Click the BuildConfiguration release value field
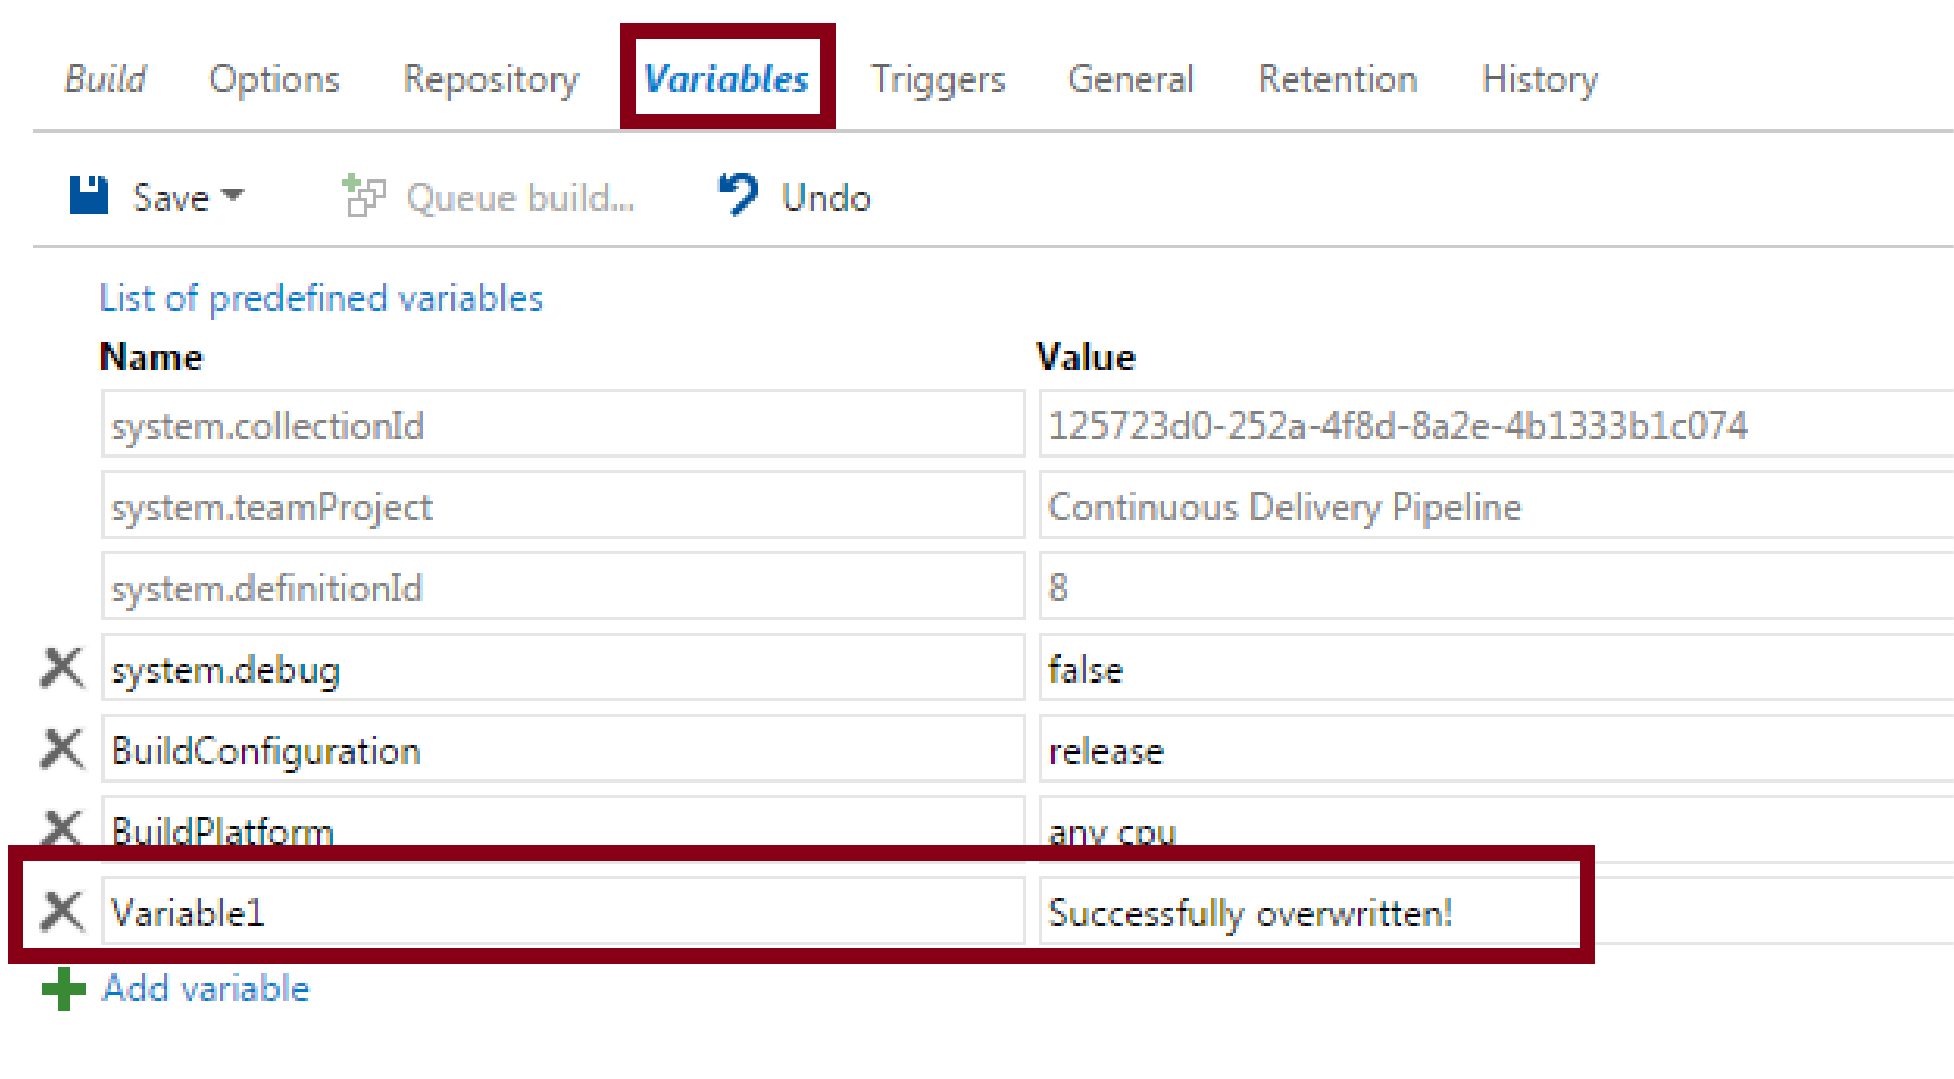Image resolution: width=1954 pixels, height=1079 pixels. pos(1300,749)
